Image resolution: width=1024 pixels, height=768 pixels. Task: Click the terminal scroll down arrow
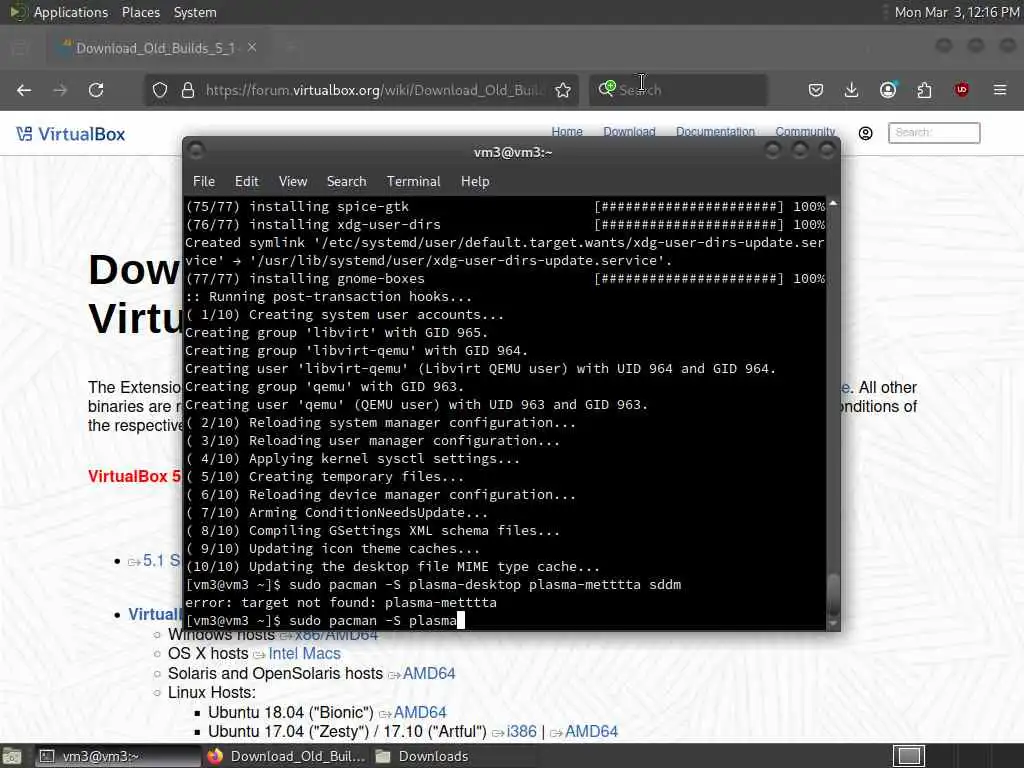click(x=833, y=624)
